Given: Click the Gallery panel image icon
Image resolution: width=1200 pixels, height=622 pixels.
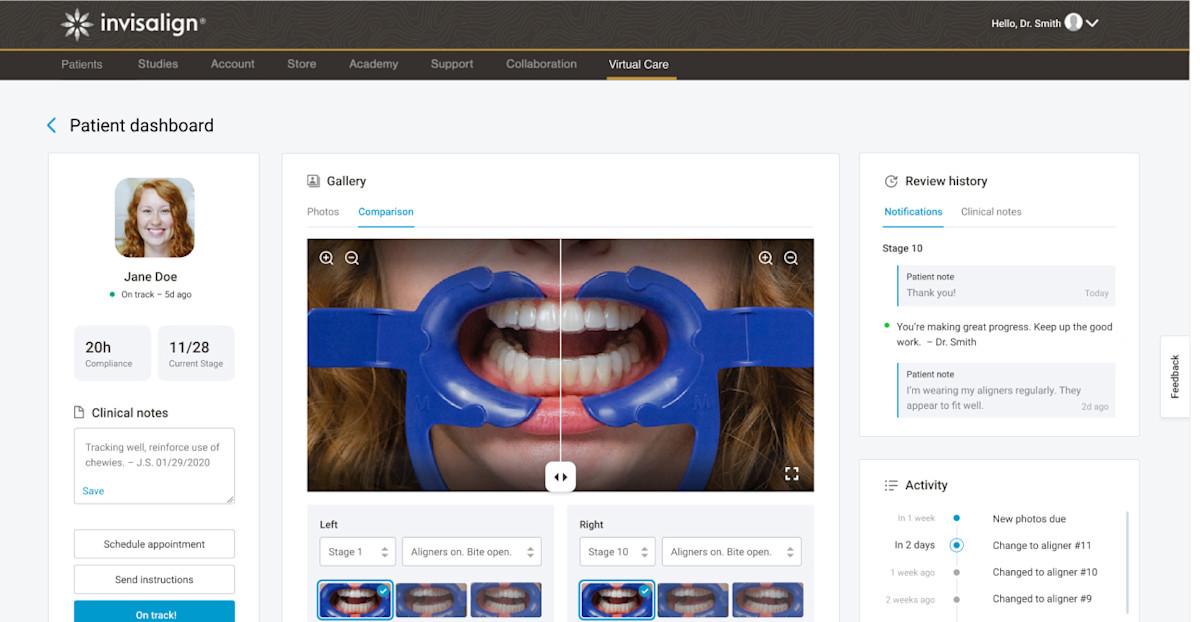Looking at the screenshot, I should [x=312, y=180].
